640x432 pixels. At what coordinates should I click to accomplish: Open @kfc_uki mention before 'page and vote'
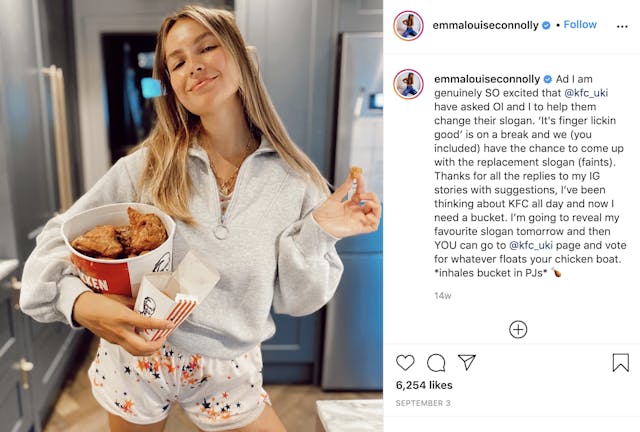pyautogui.click(x=531, y=245)
